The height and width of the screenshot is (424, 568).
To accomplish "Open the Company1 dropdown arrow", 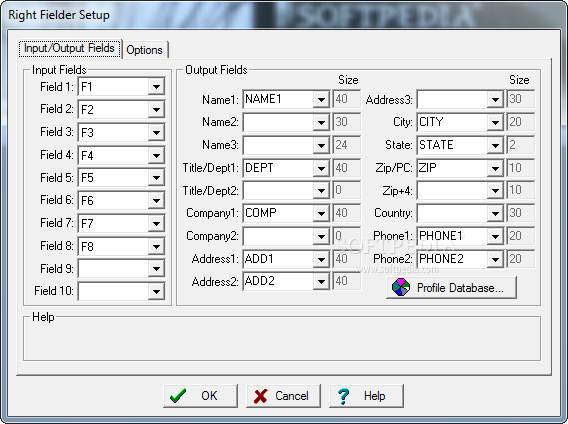I will tap(321, 213).
